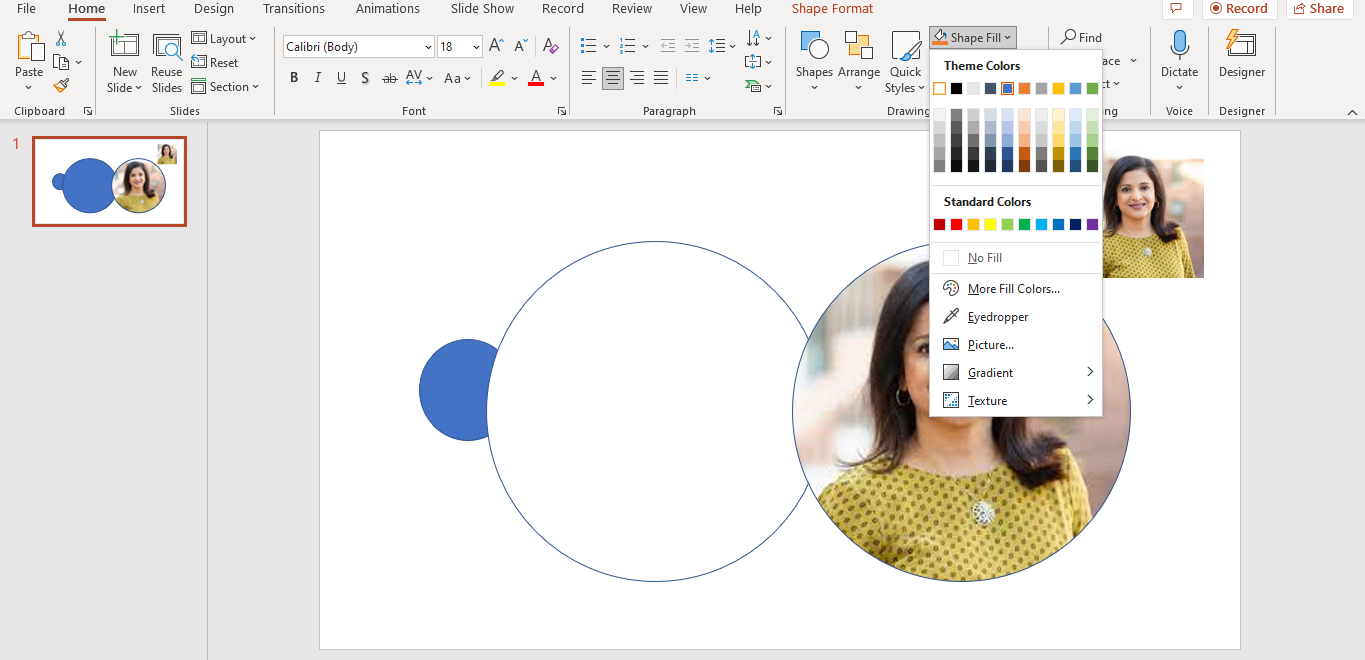The height and width of the screenshot is (660, 1365).
Task: Click the Clear All Formatting icon
Action: click(550, 46)
